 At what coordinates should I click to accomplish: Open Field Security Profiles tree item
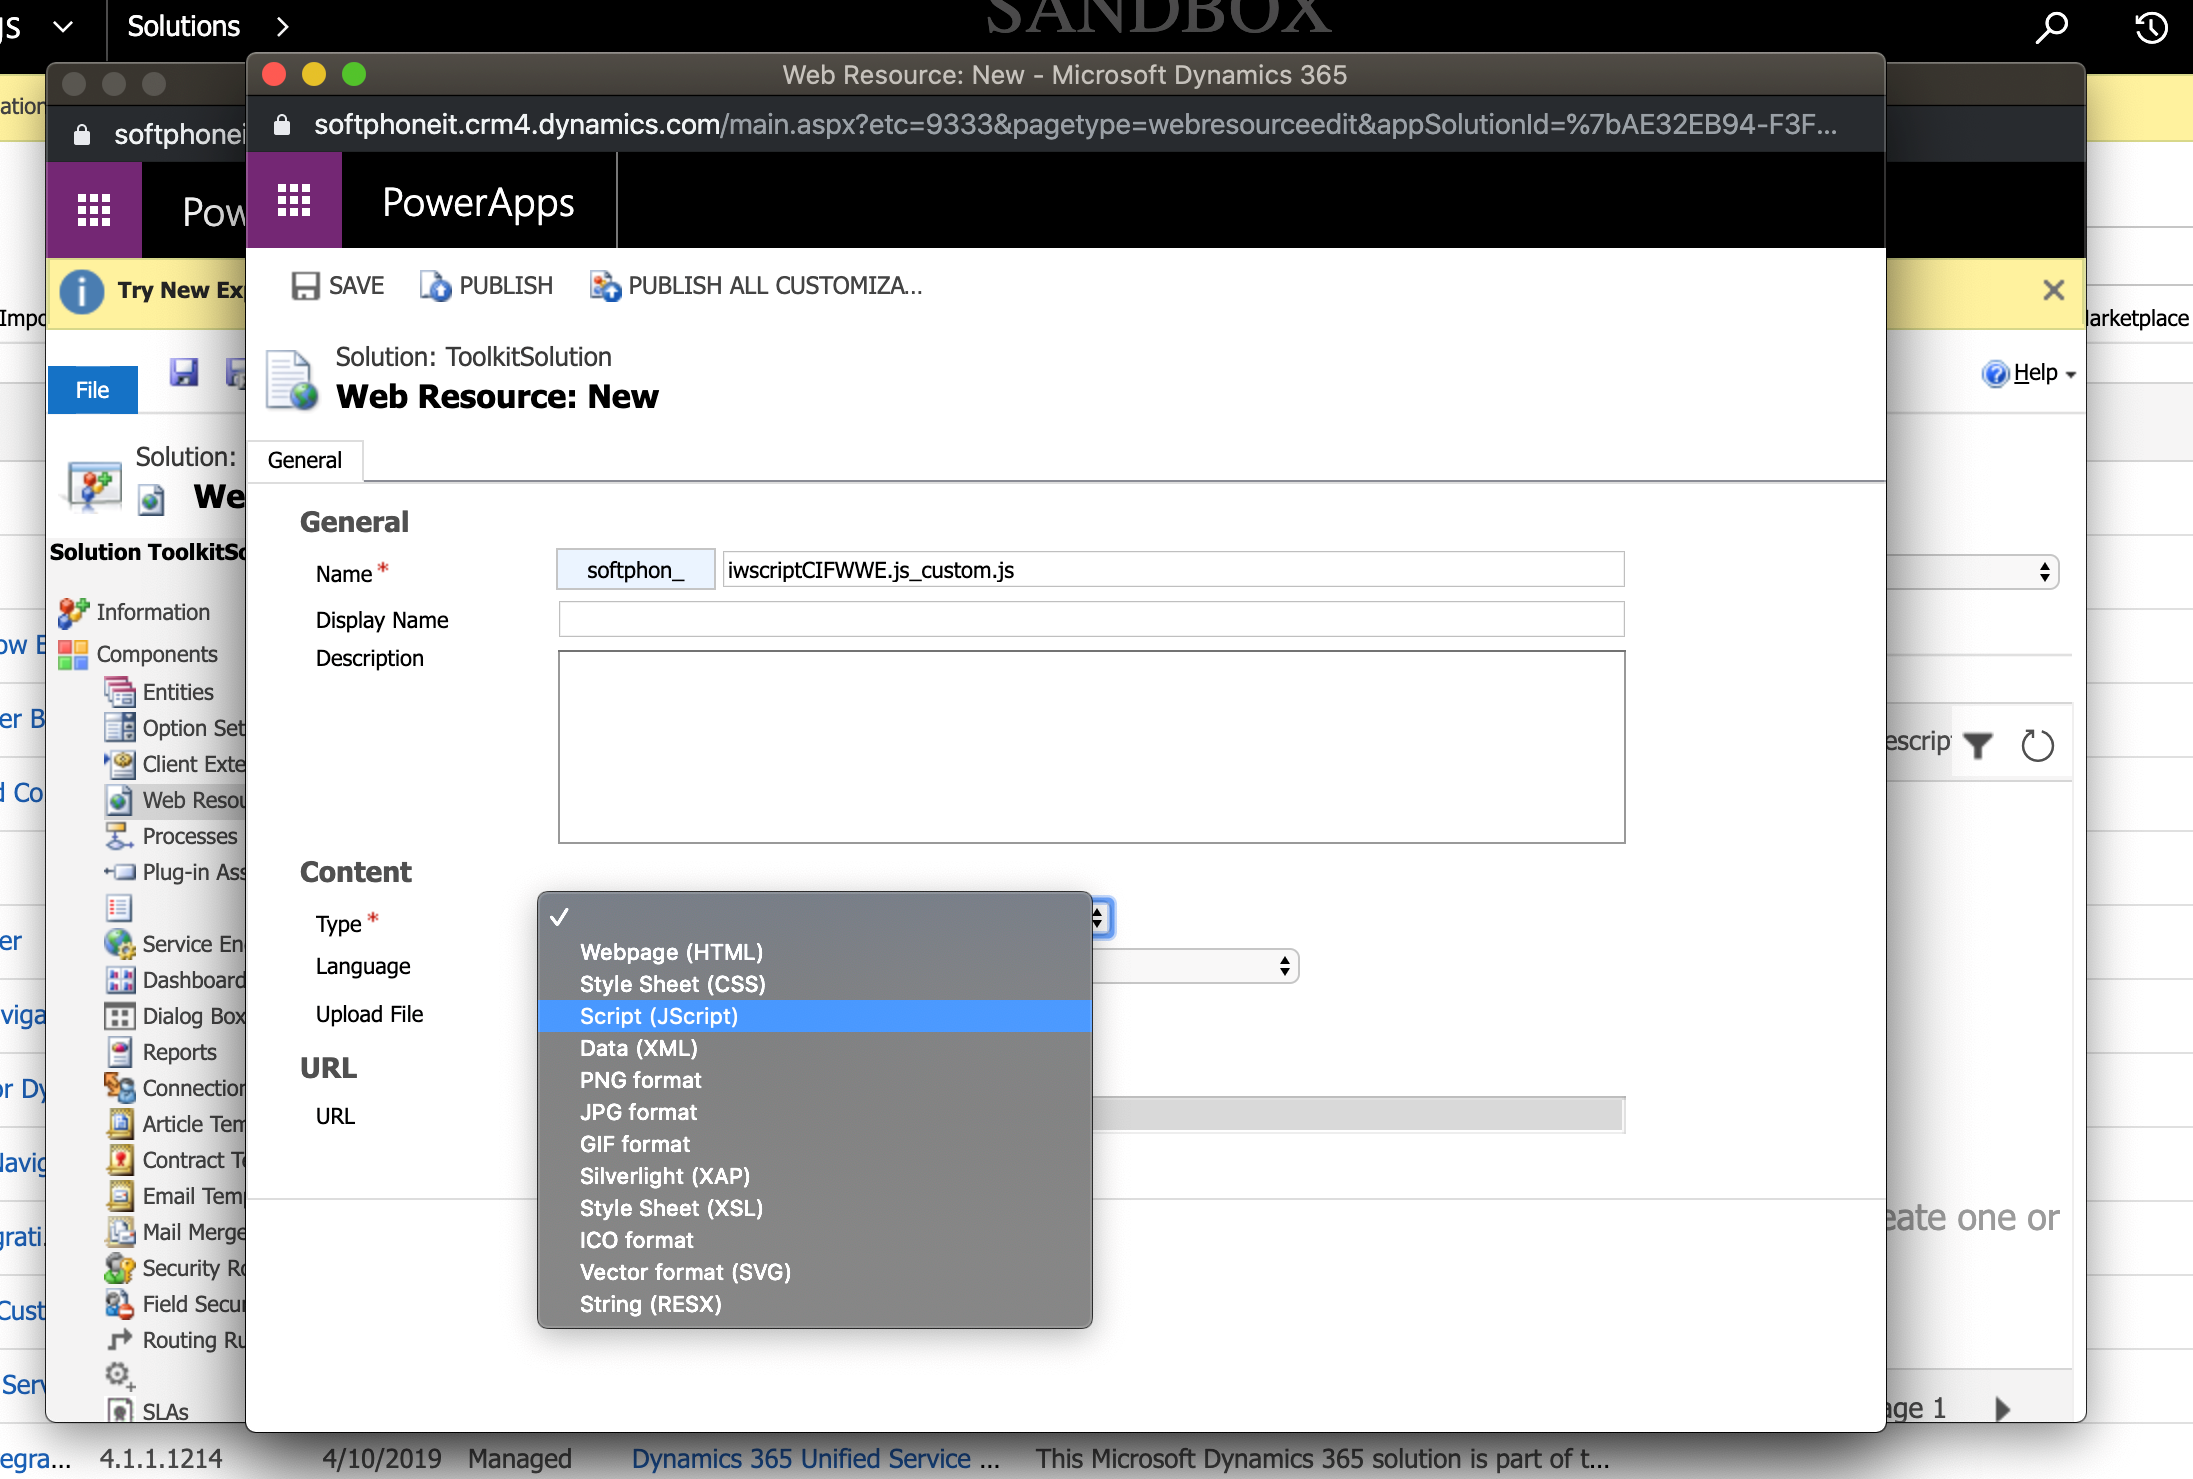tap(175, 1304)
